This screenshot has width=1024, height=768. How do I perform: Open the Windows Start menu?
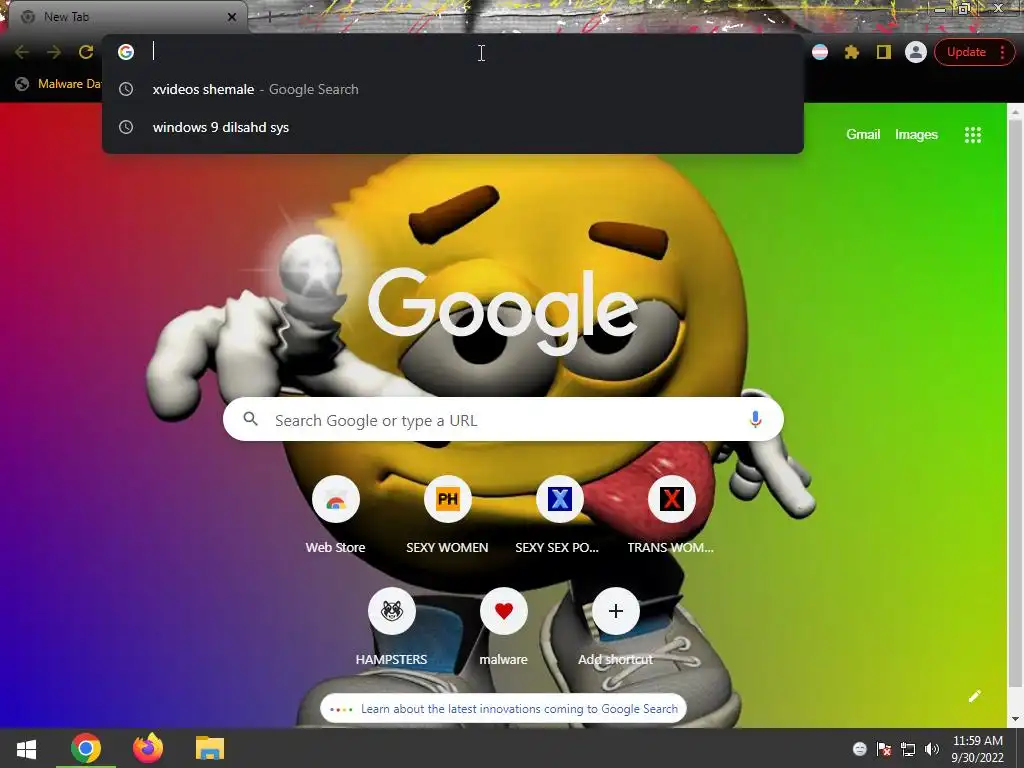[26, 748]
